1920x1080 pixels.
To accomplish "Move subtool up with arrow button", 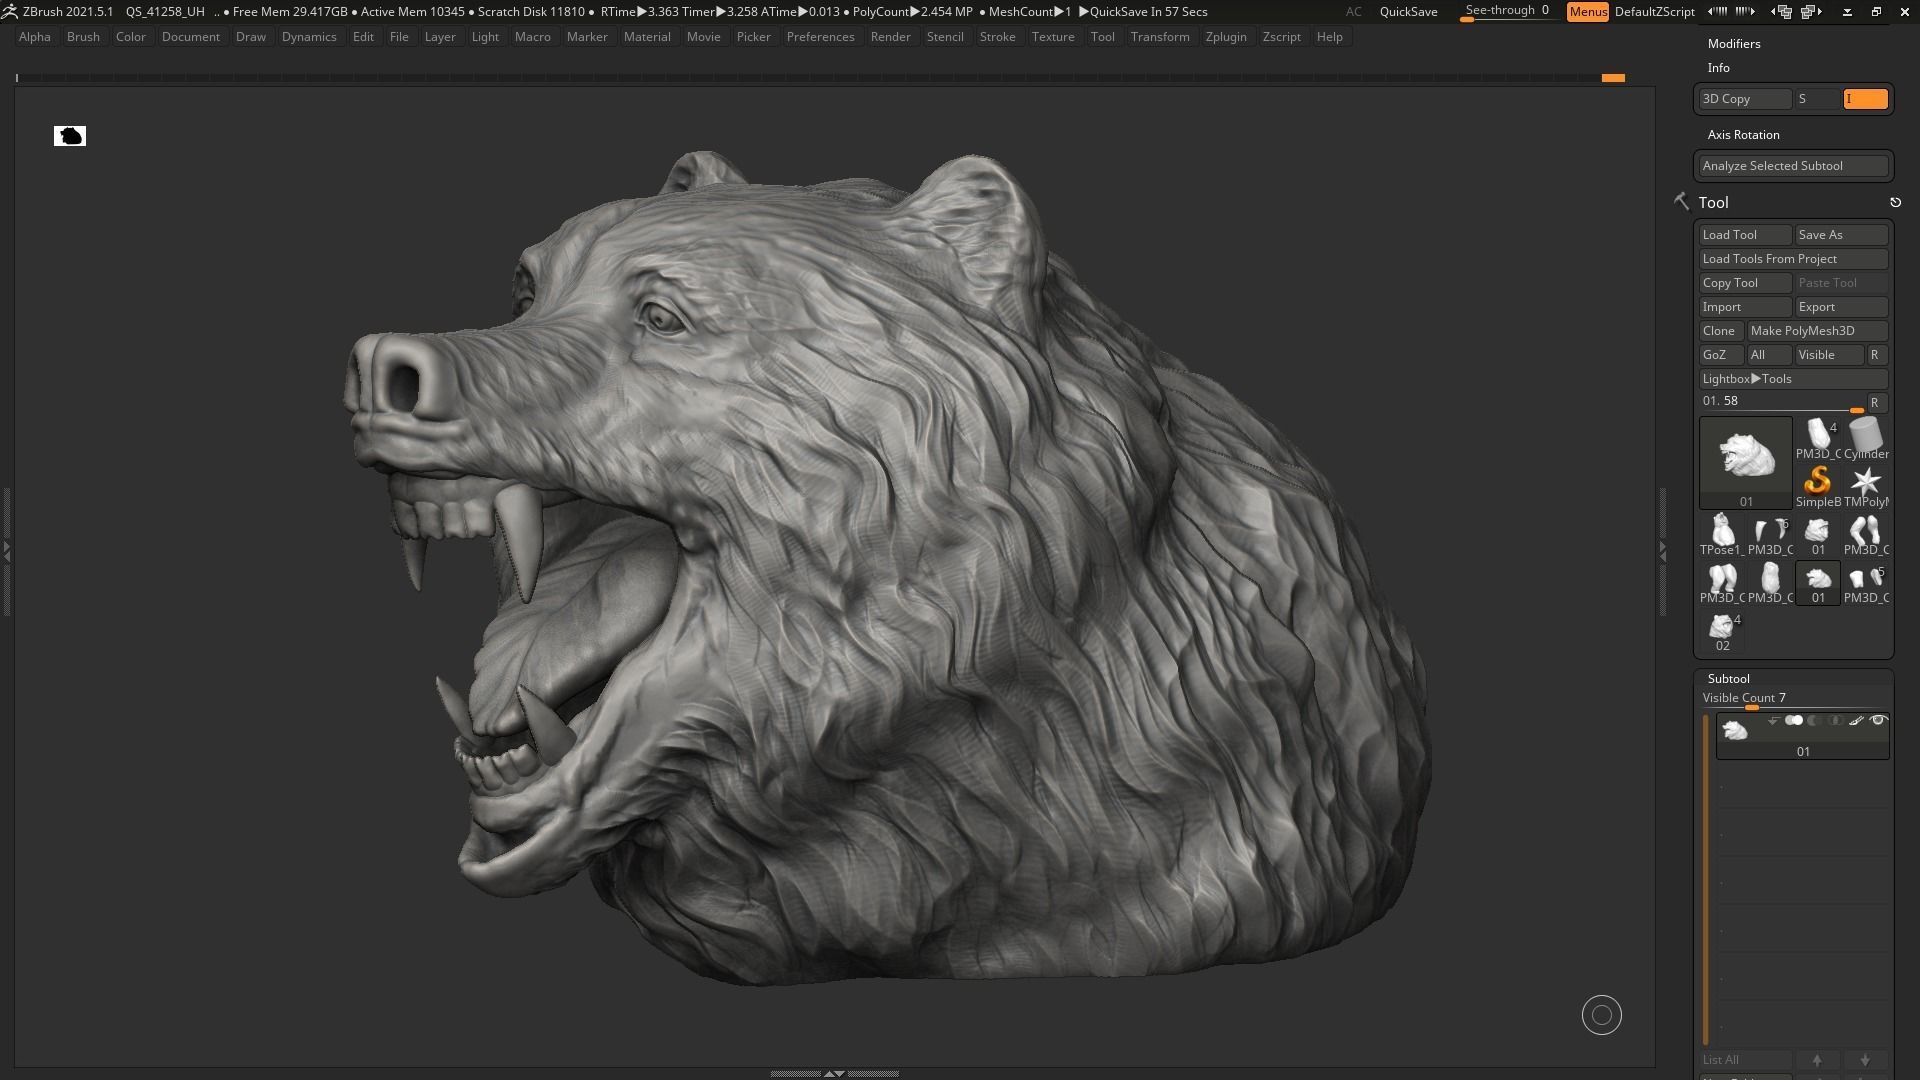I will [1817, 1060].
